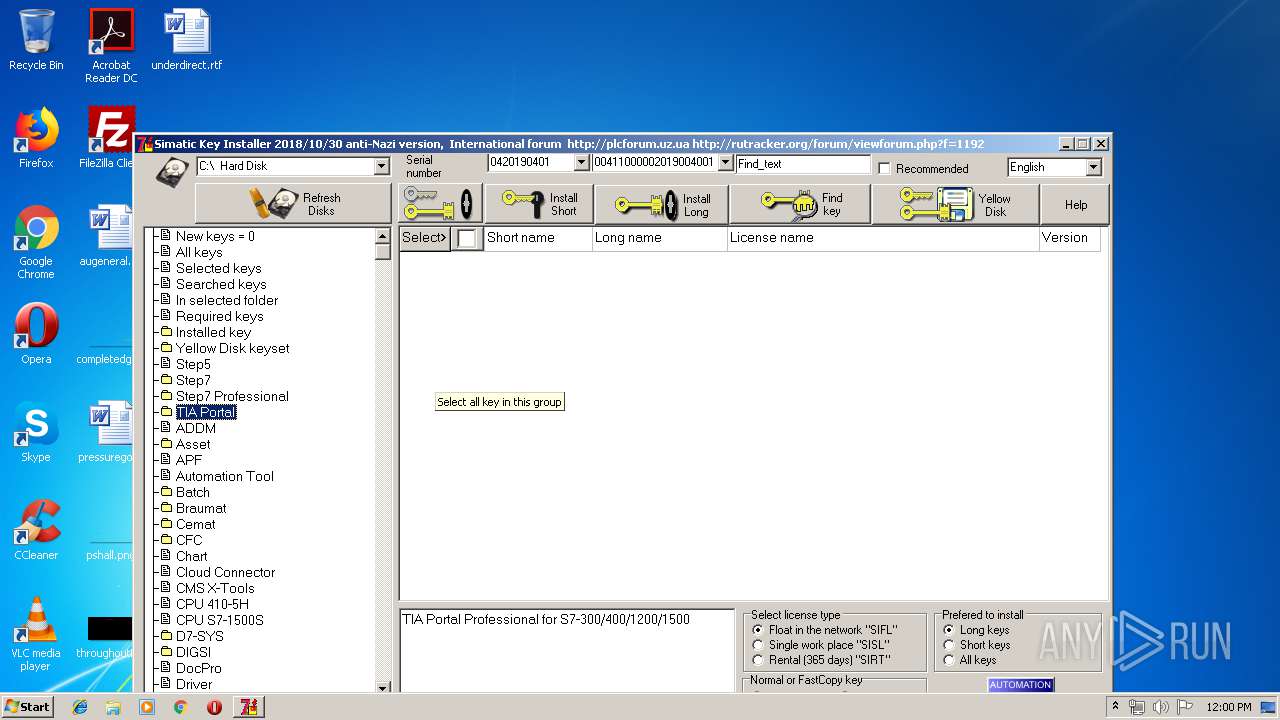The height and width of the screenshot is (720, 1280).
Task: Click the Asset folder icon
Action: point(166,444)
